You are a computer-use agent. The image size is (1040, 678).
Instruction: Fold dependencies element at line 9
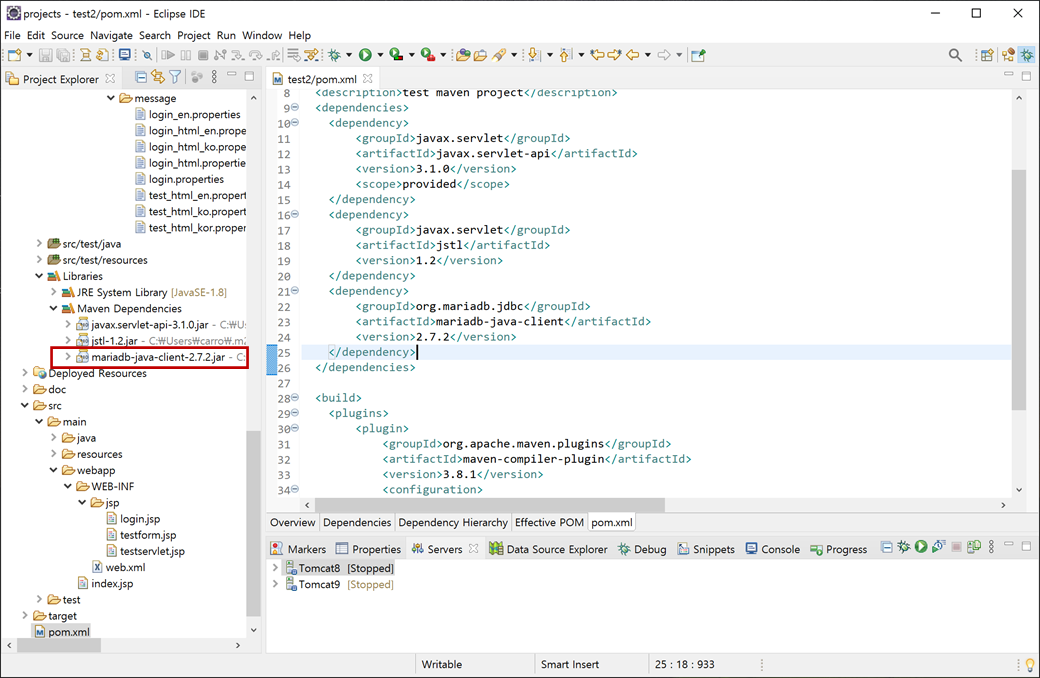295,107
